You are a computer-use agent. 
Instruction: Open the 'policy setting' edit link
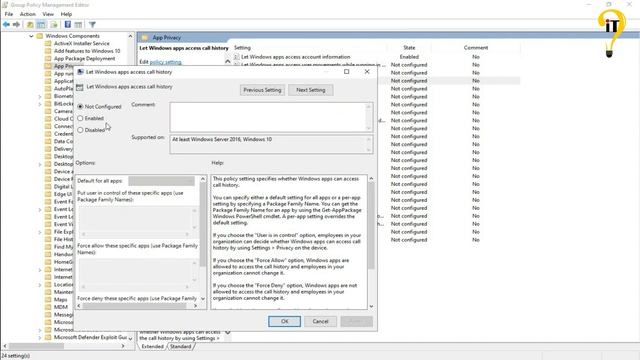click(x=165, y=62)
